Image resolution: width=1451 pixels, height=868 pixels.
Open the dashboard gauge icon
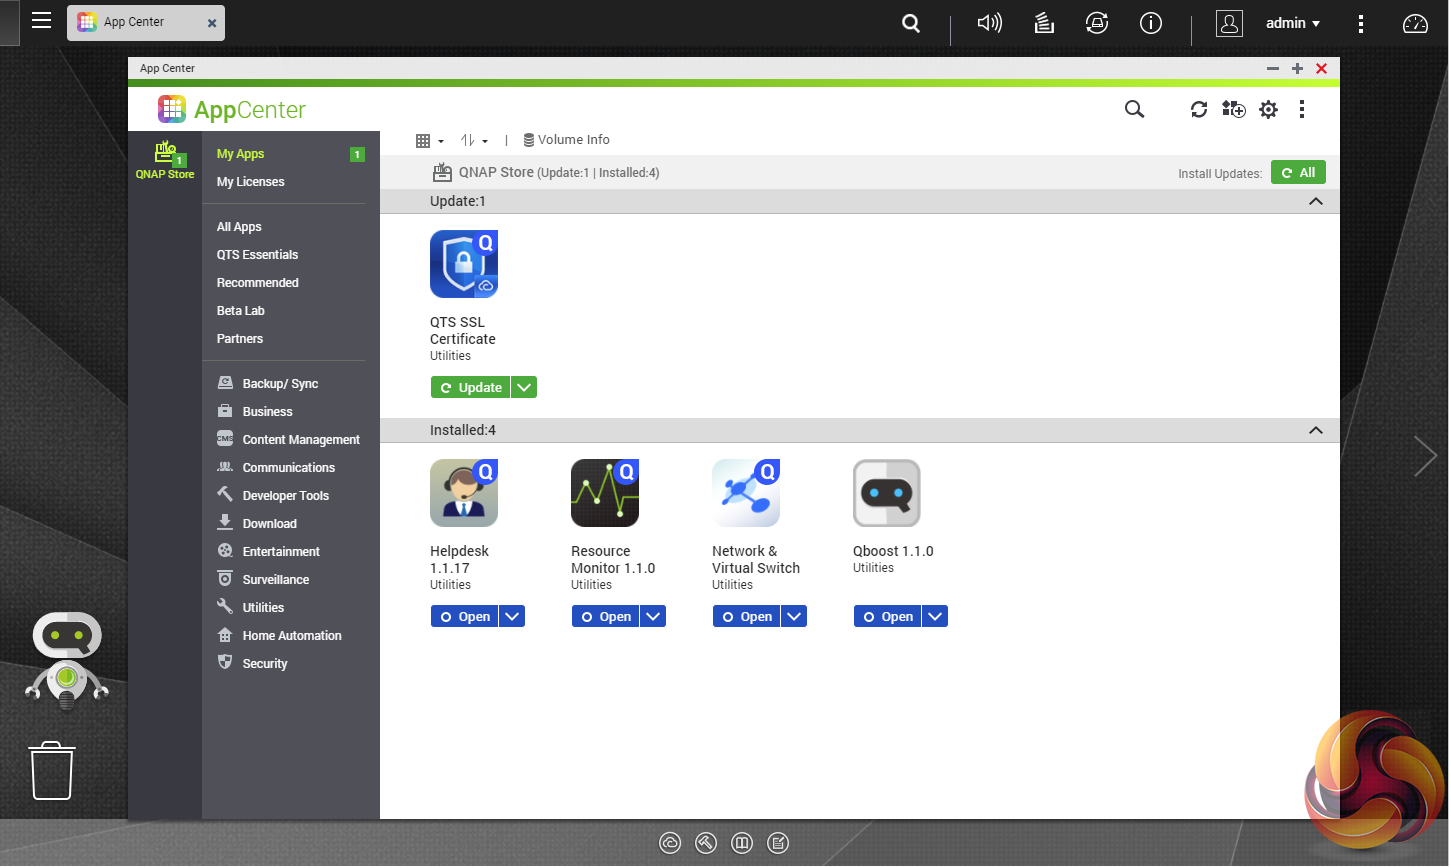point(1415,23)
